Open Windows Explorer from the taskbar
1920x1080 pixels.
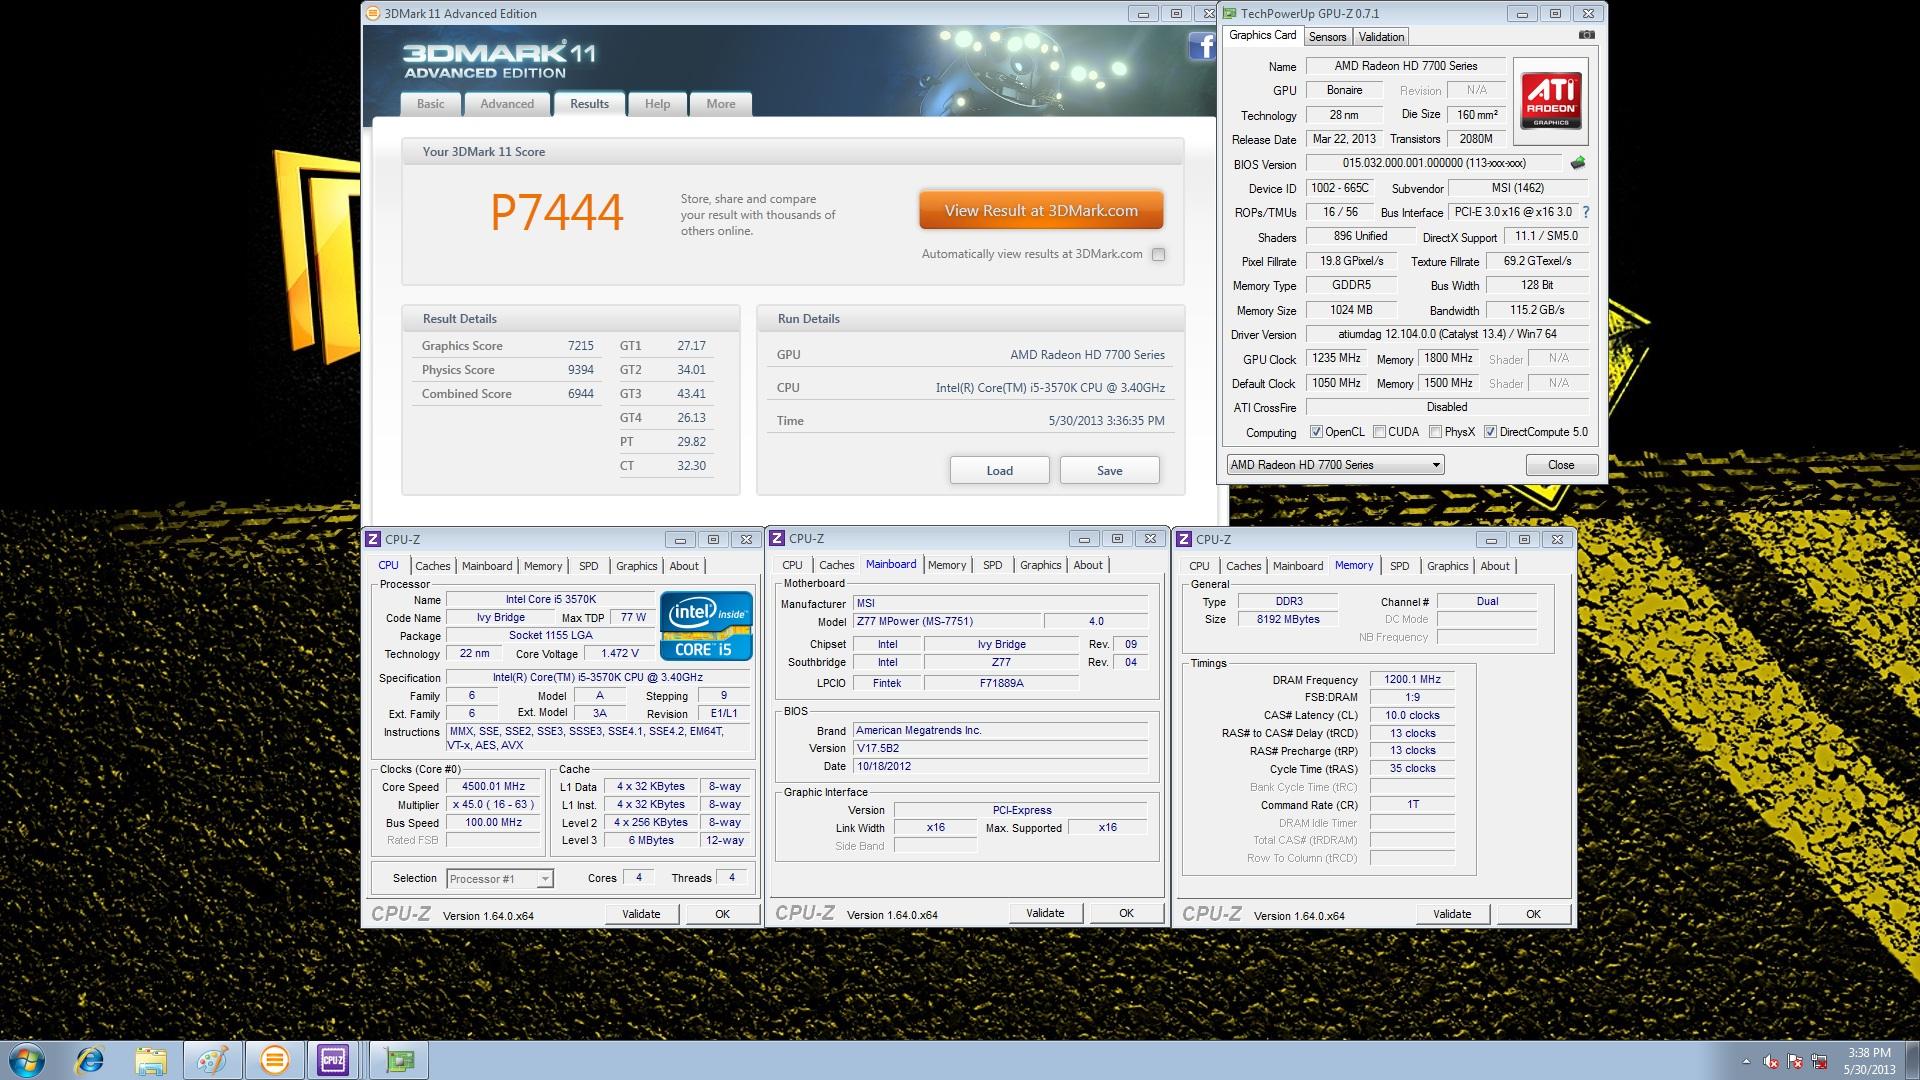151,1060
